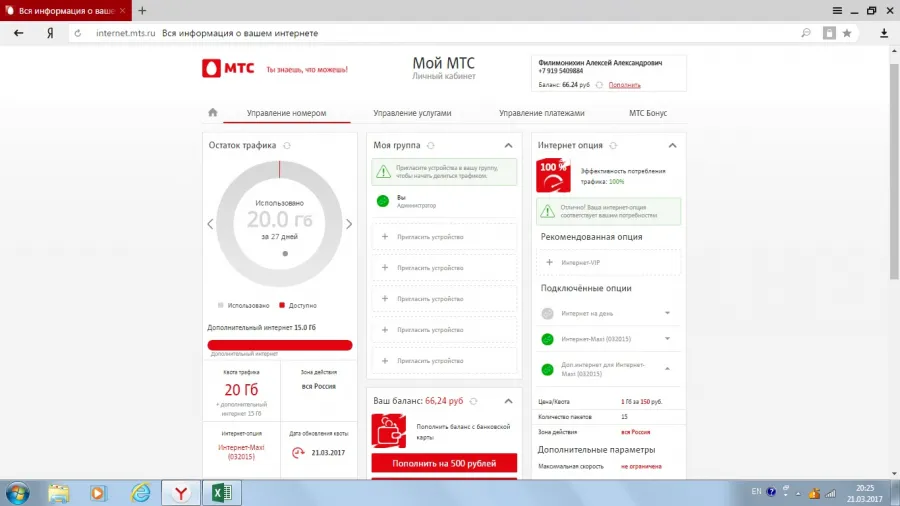Click the Yandex Я button
Screen dimensions: 900x506
click(51, 33)
